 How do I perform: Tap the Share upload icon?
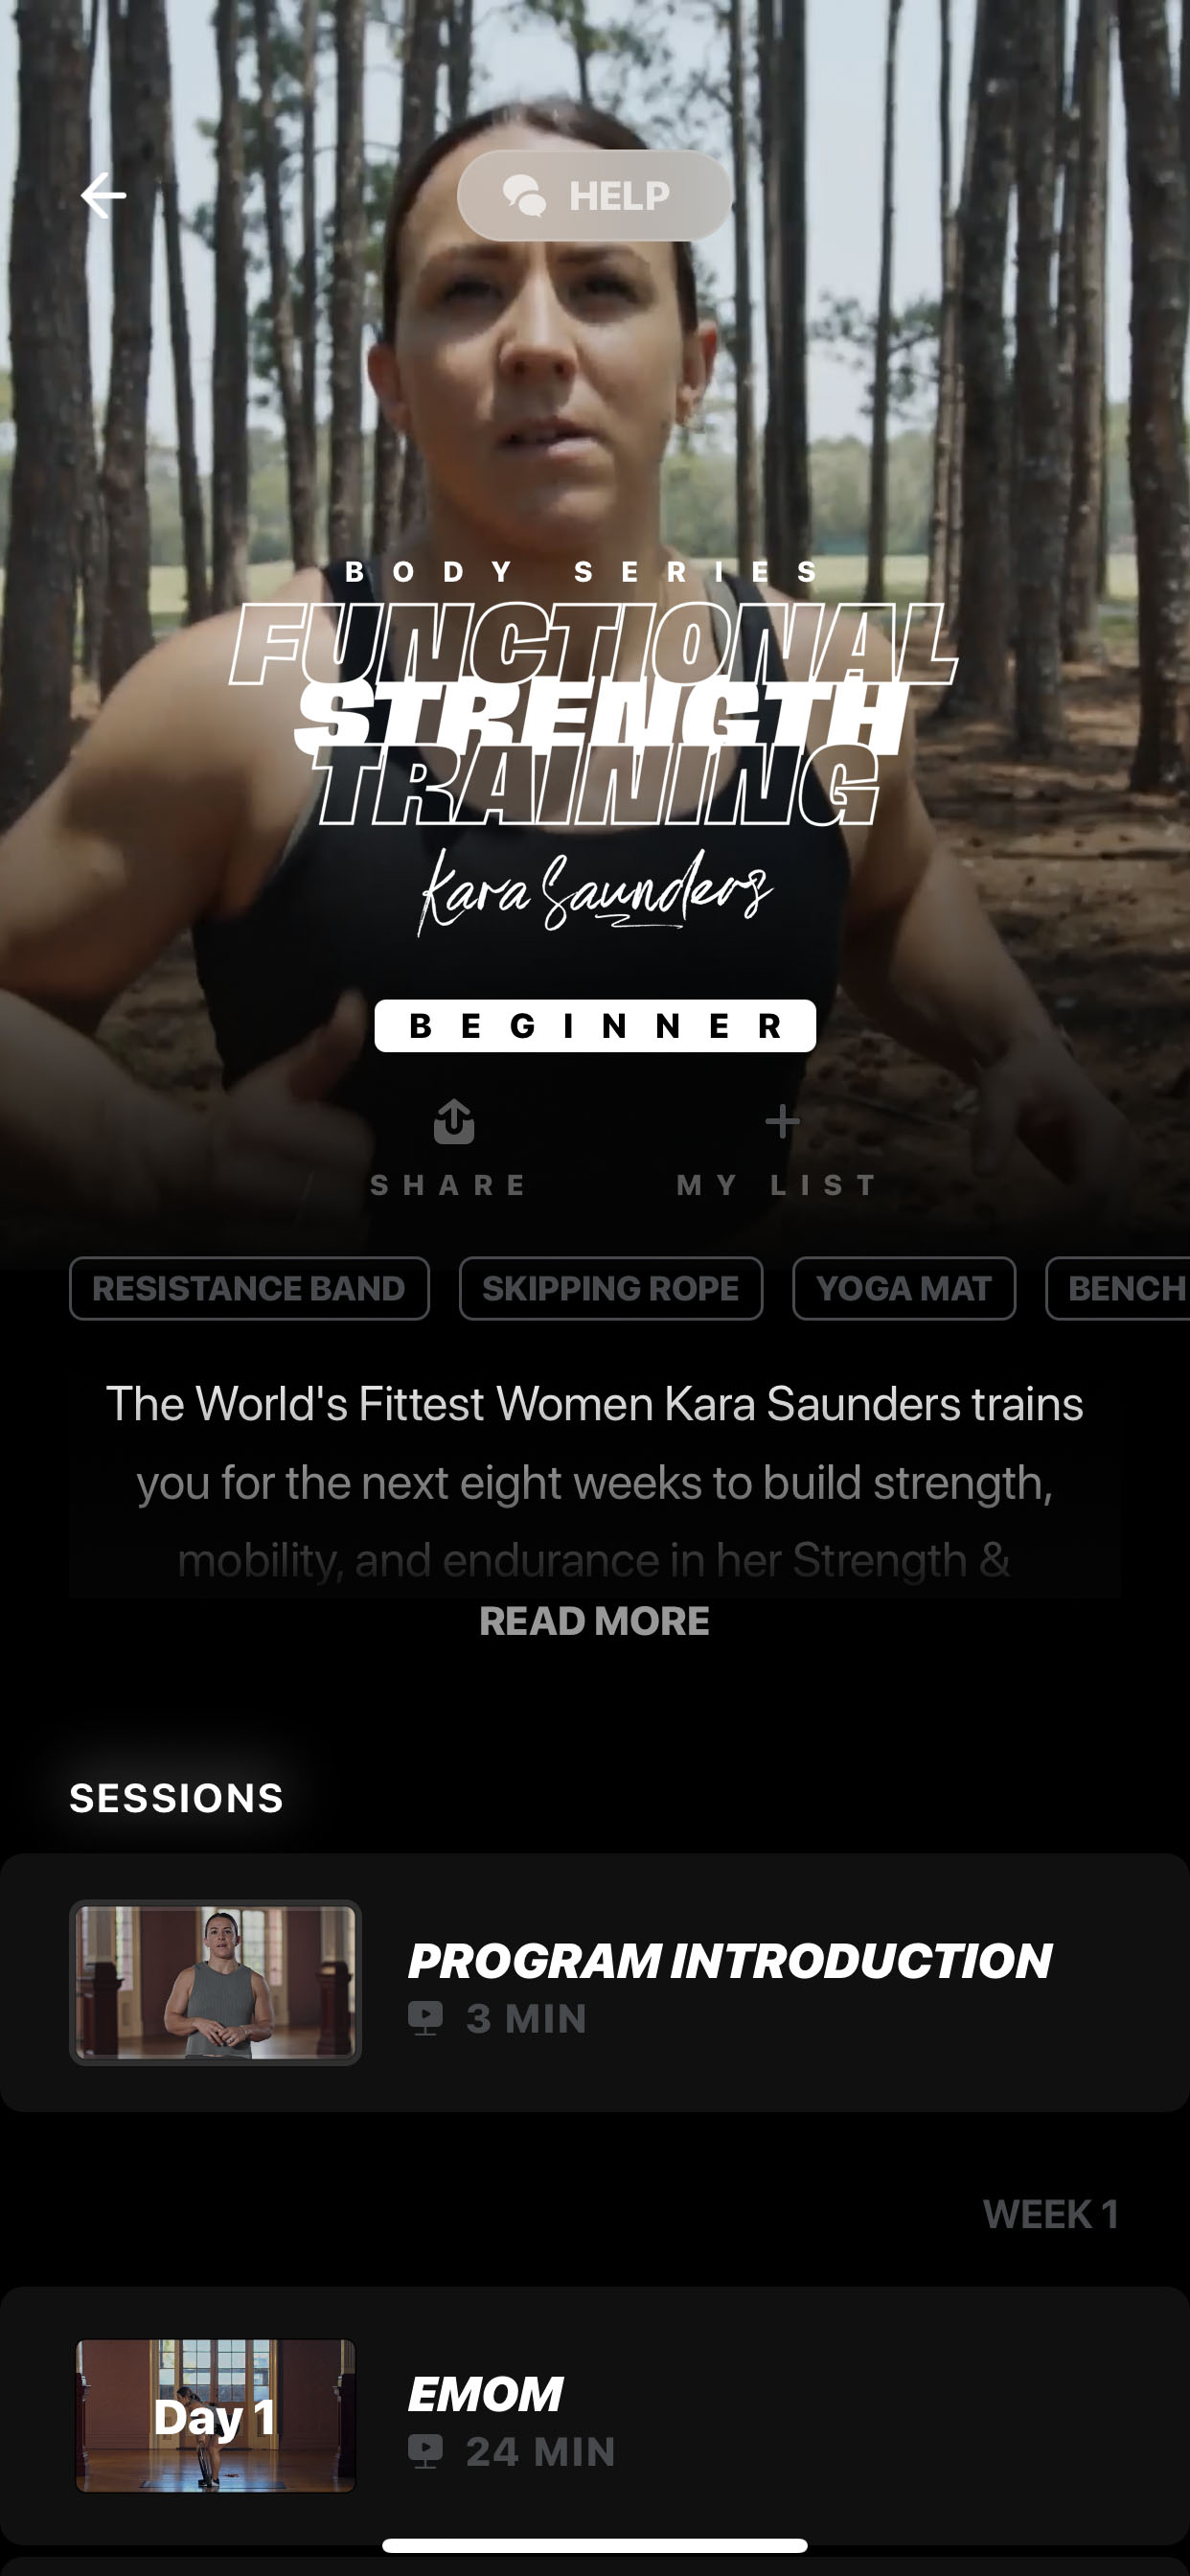(x=454, y=1121)
